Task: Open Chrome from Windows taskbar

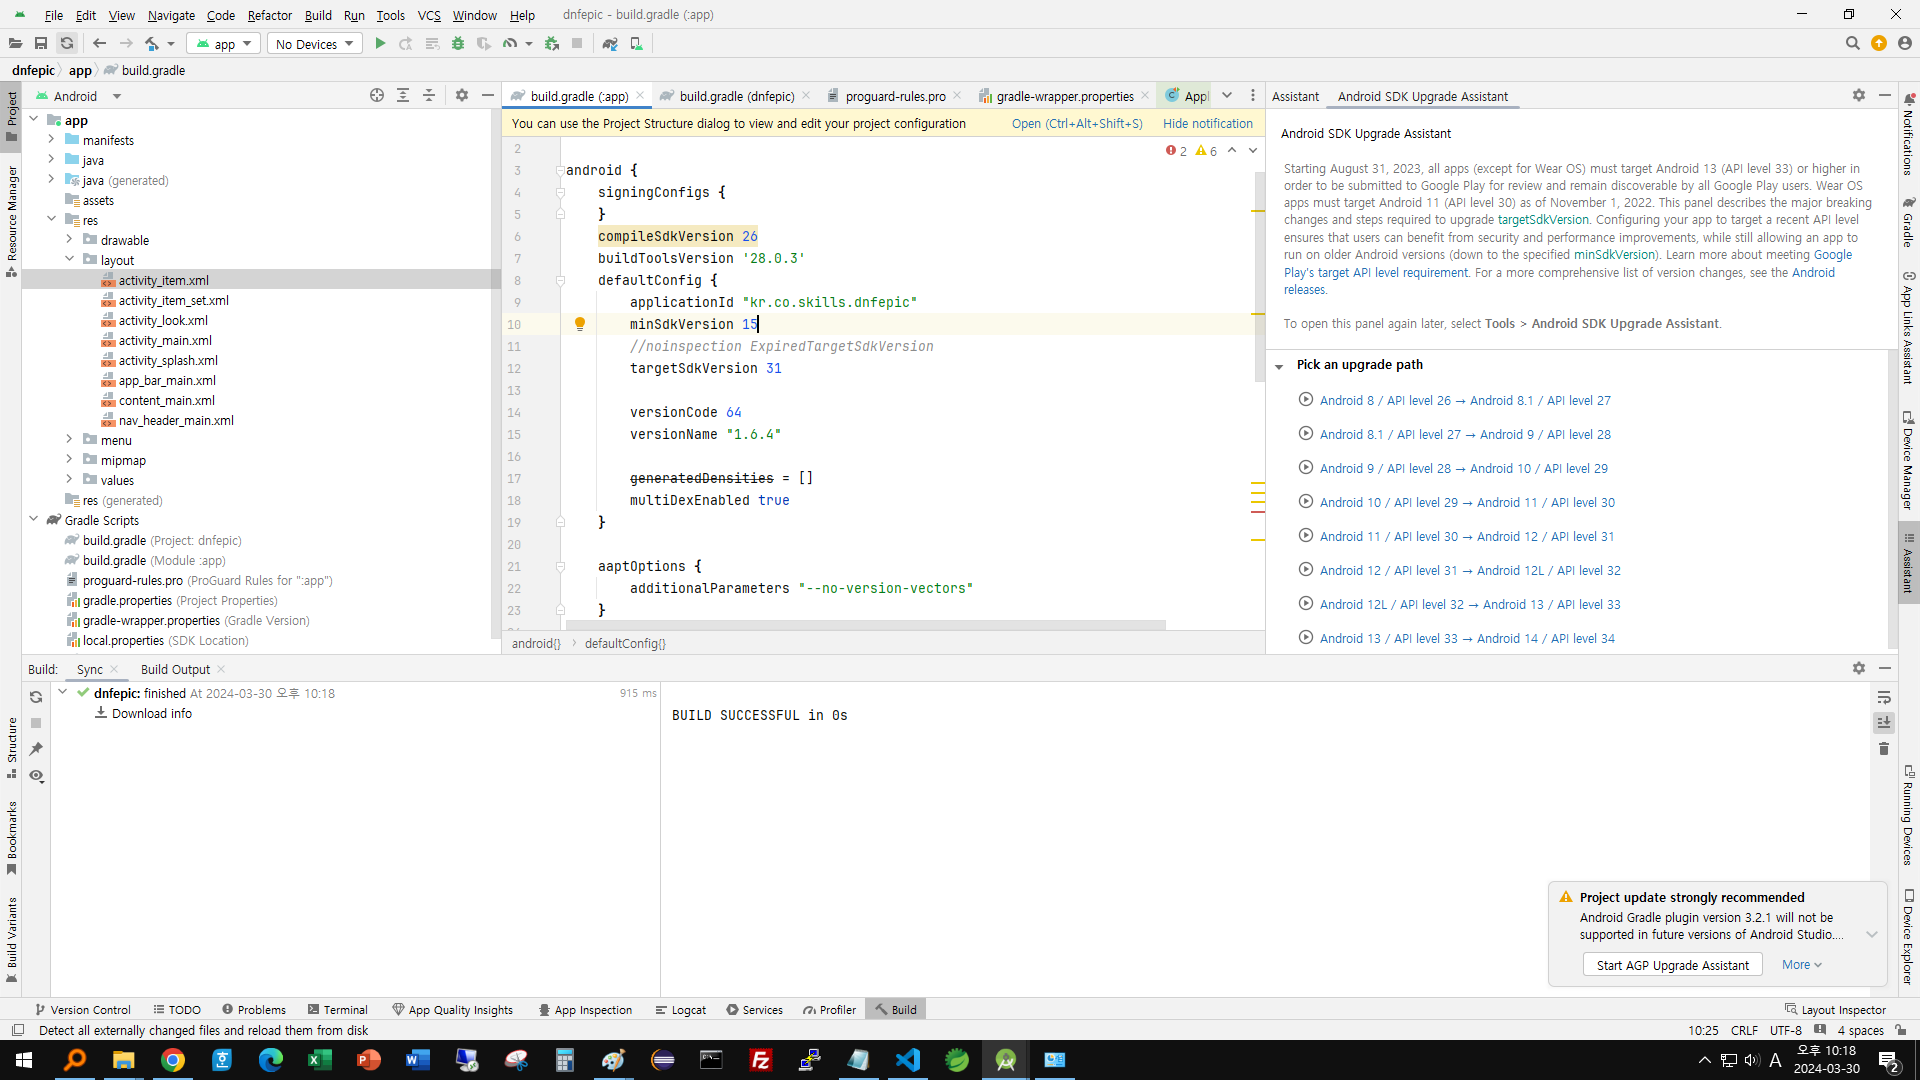Action: 173,1060
